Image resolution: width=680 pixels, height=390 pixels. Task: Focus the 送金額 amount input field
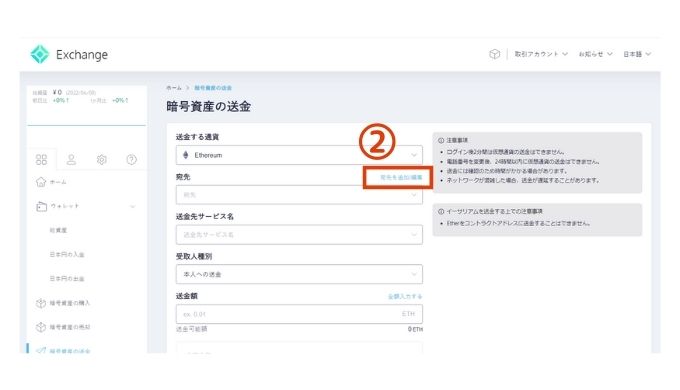point(299,314)
